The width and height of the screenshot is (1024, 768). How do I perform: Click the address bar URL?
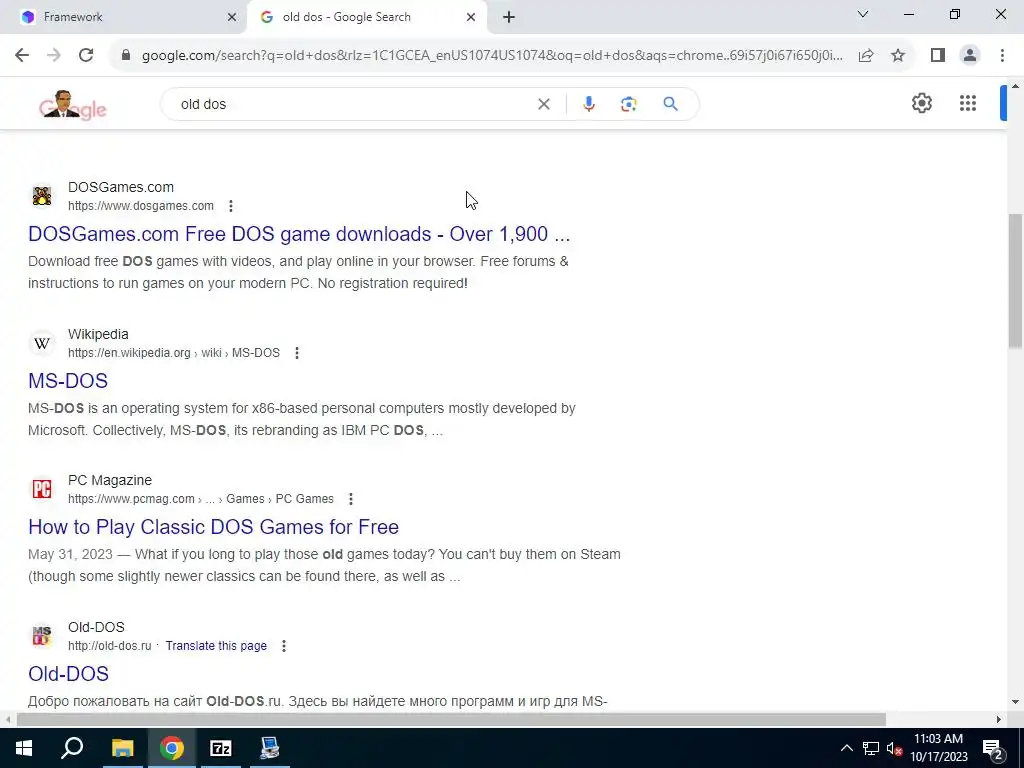point(492,56)
